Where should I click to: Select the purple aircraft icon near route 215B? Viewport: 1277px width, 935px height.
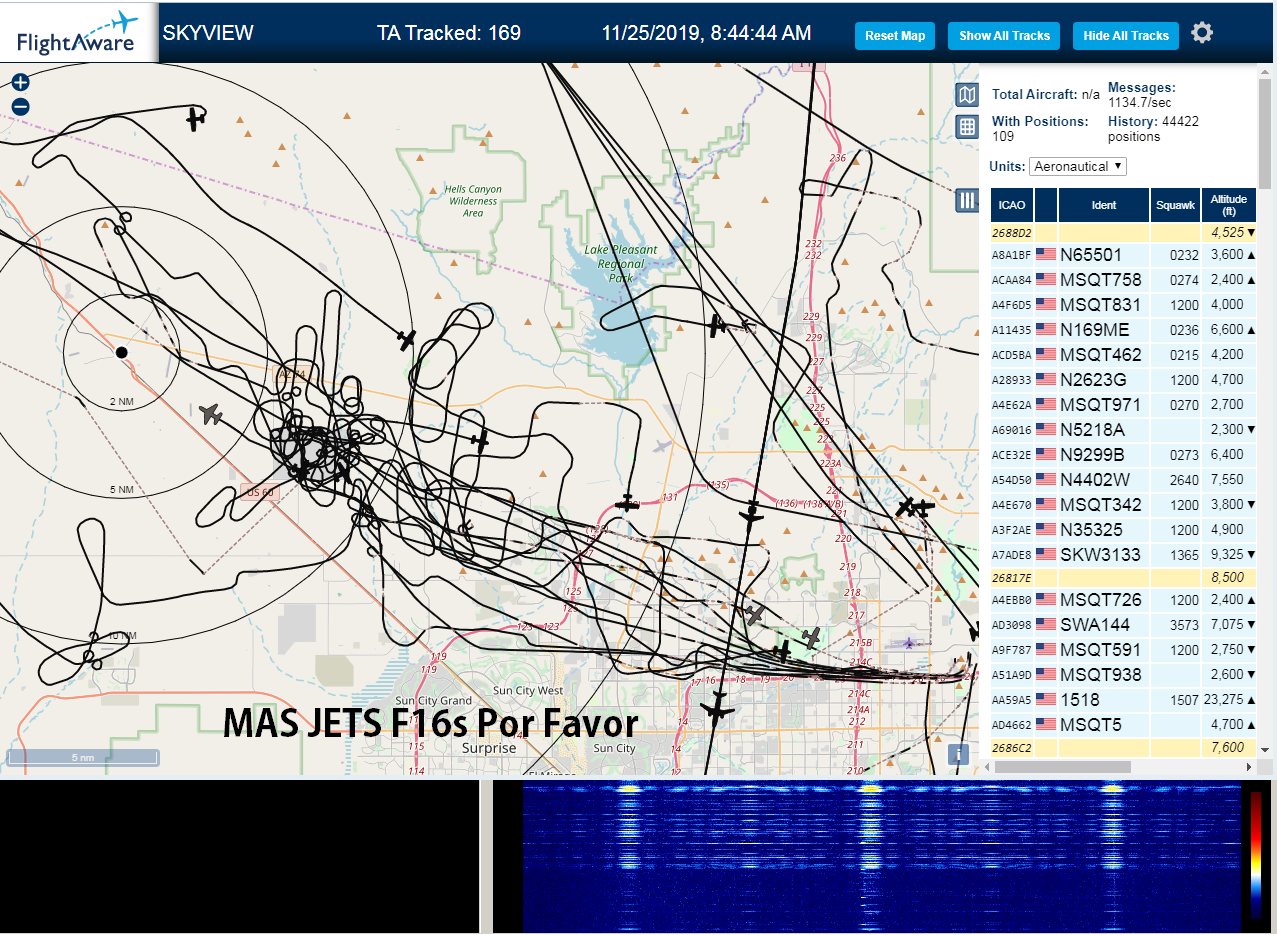[908, 642]
